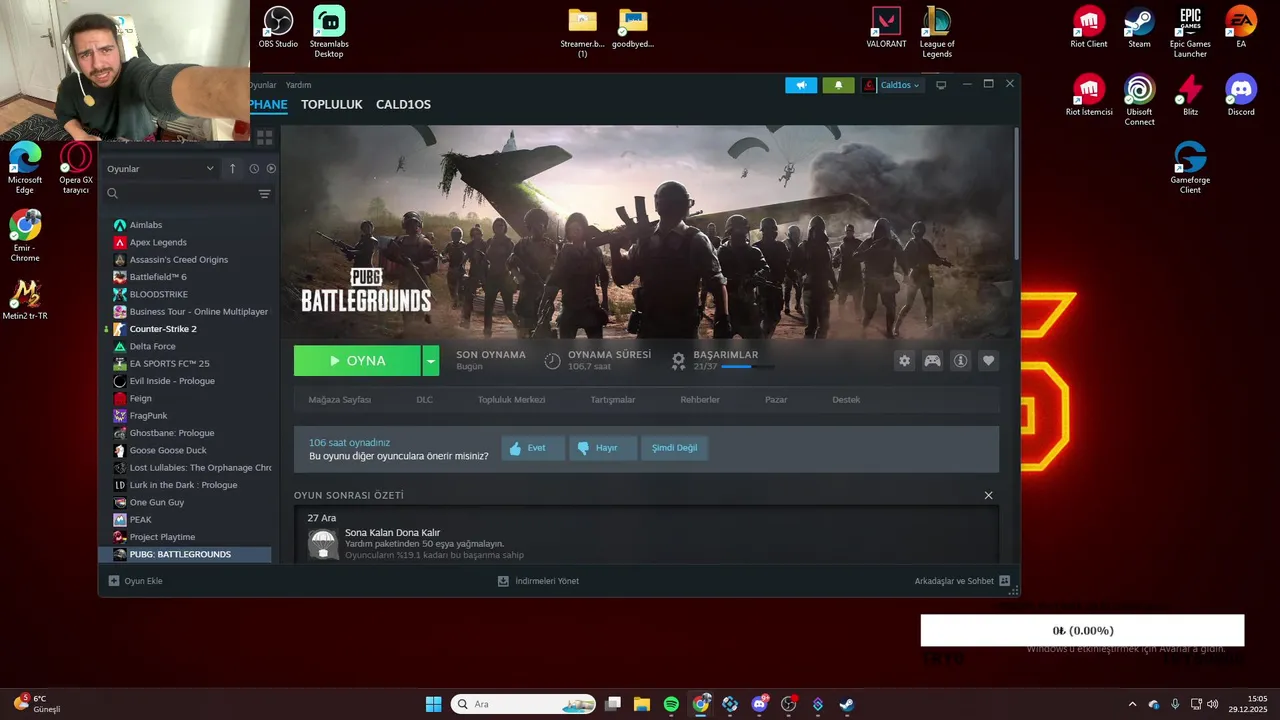Open Yardım menu in Steam
This screenshot has height=720, width=1280.
pos(298,85)
